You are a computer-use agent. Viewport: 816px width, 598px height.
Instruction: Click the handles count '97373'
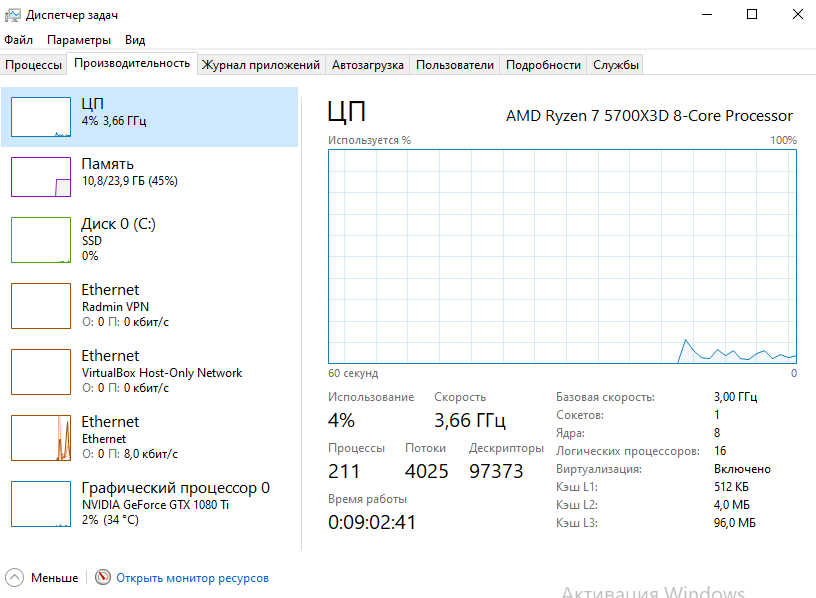click(496, 471)
